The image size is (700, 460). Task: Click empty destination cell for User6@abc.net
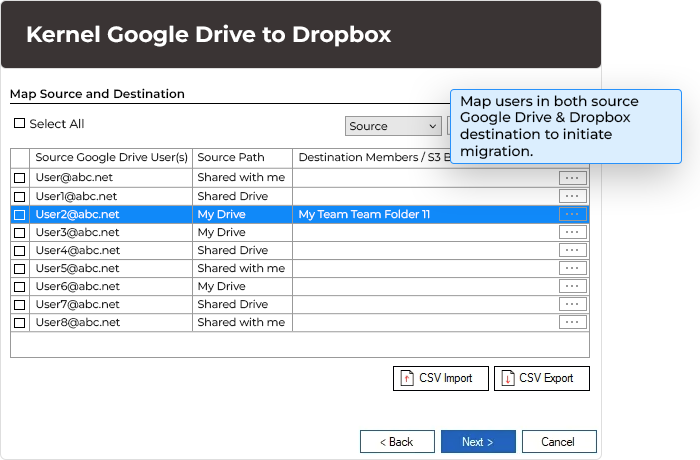click(425, 286)
